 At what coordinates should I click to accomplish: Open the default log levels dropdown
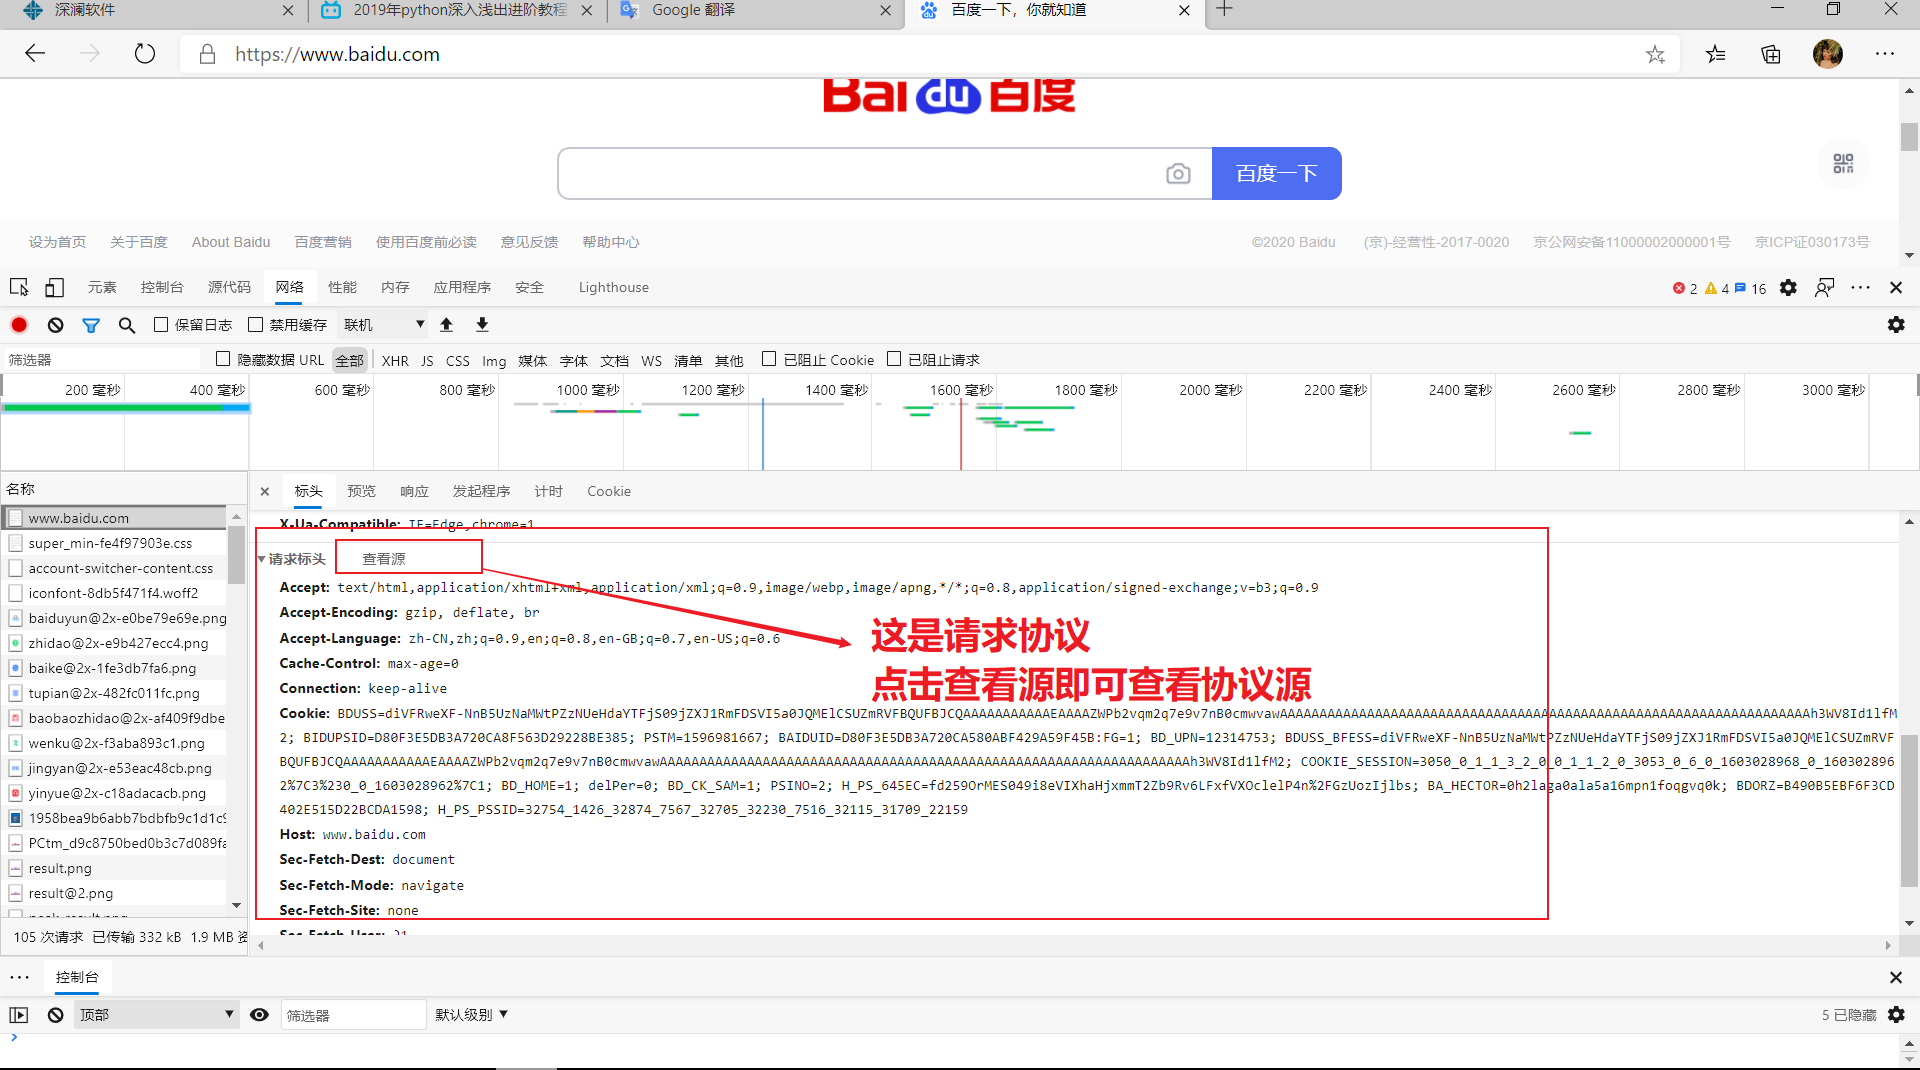click(x=472, y=1015)
